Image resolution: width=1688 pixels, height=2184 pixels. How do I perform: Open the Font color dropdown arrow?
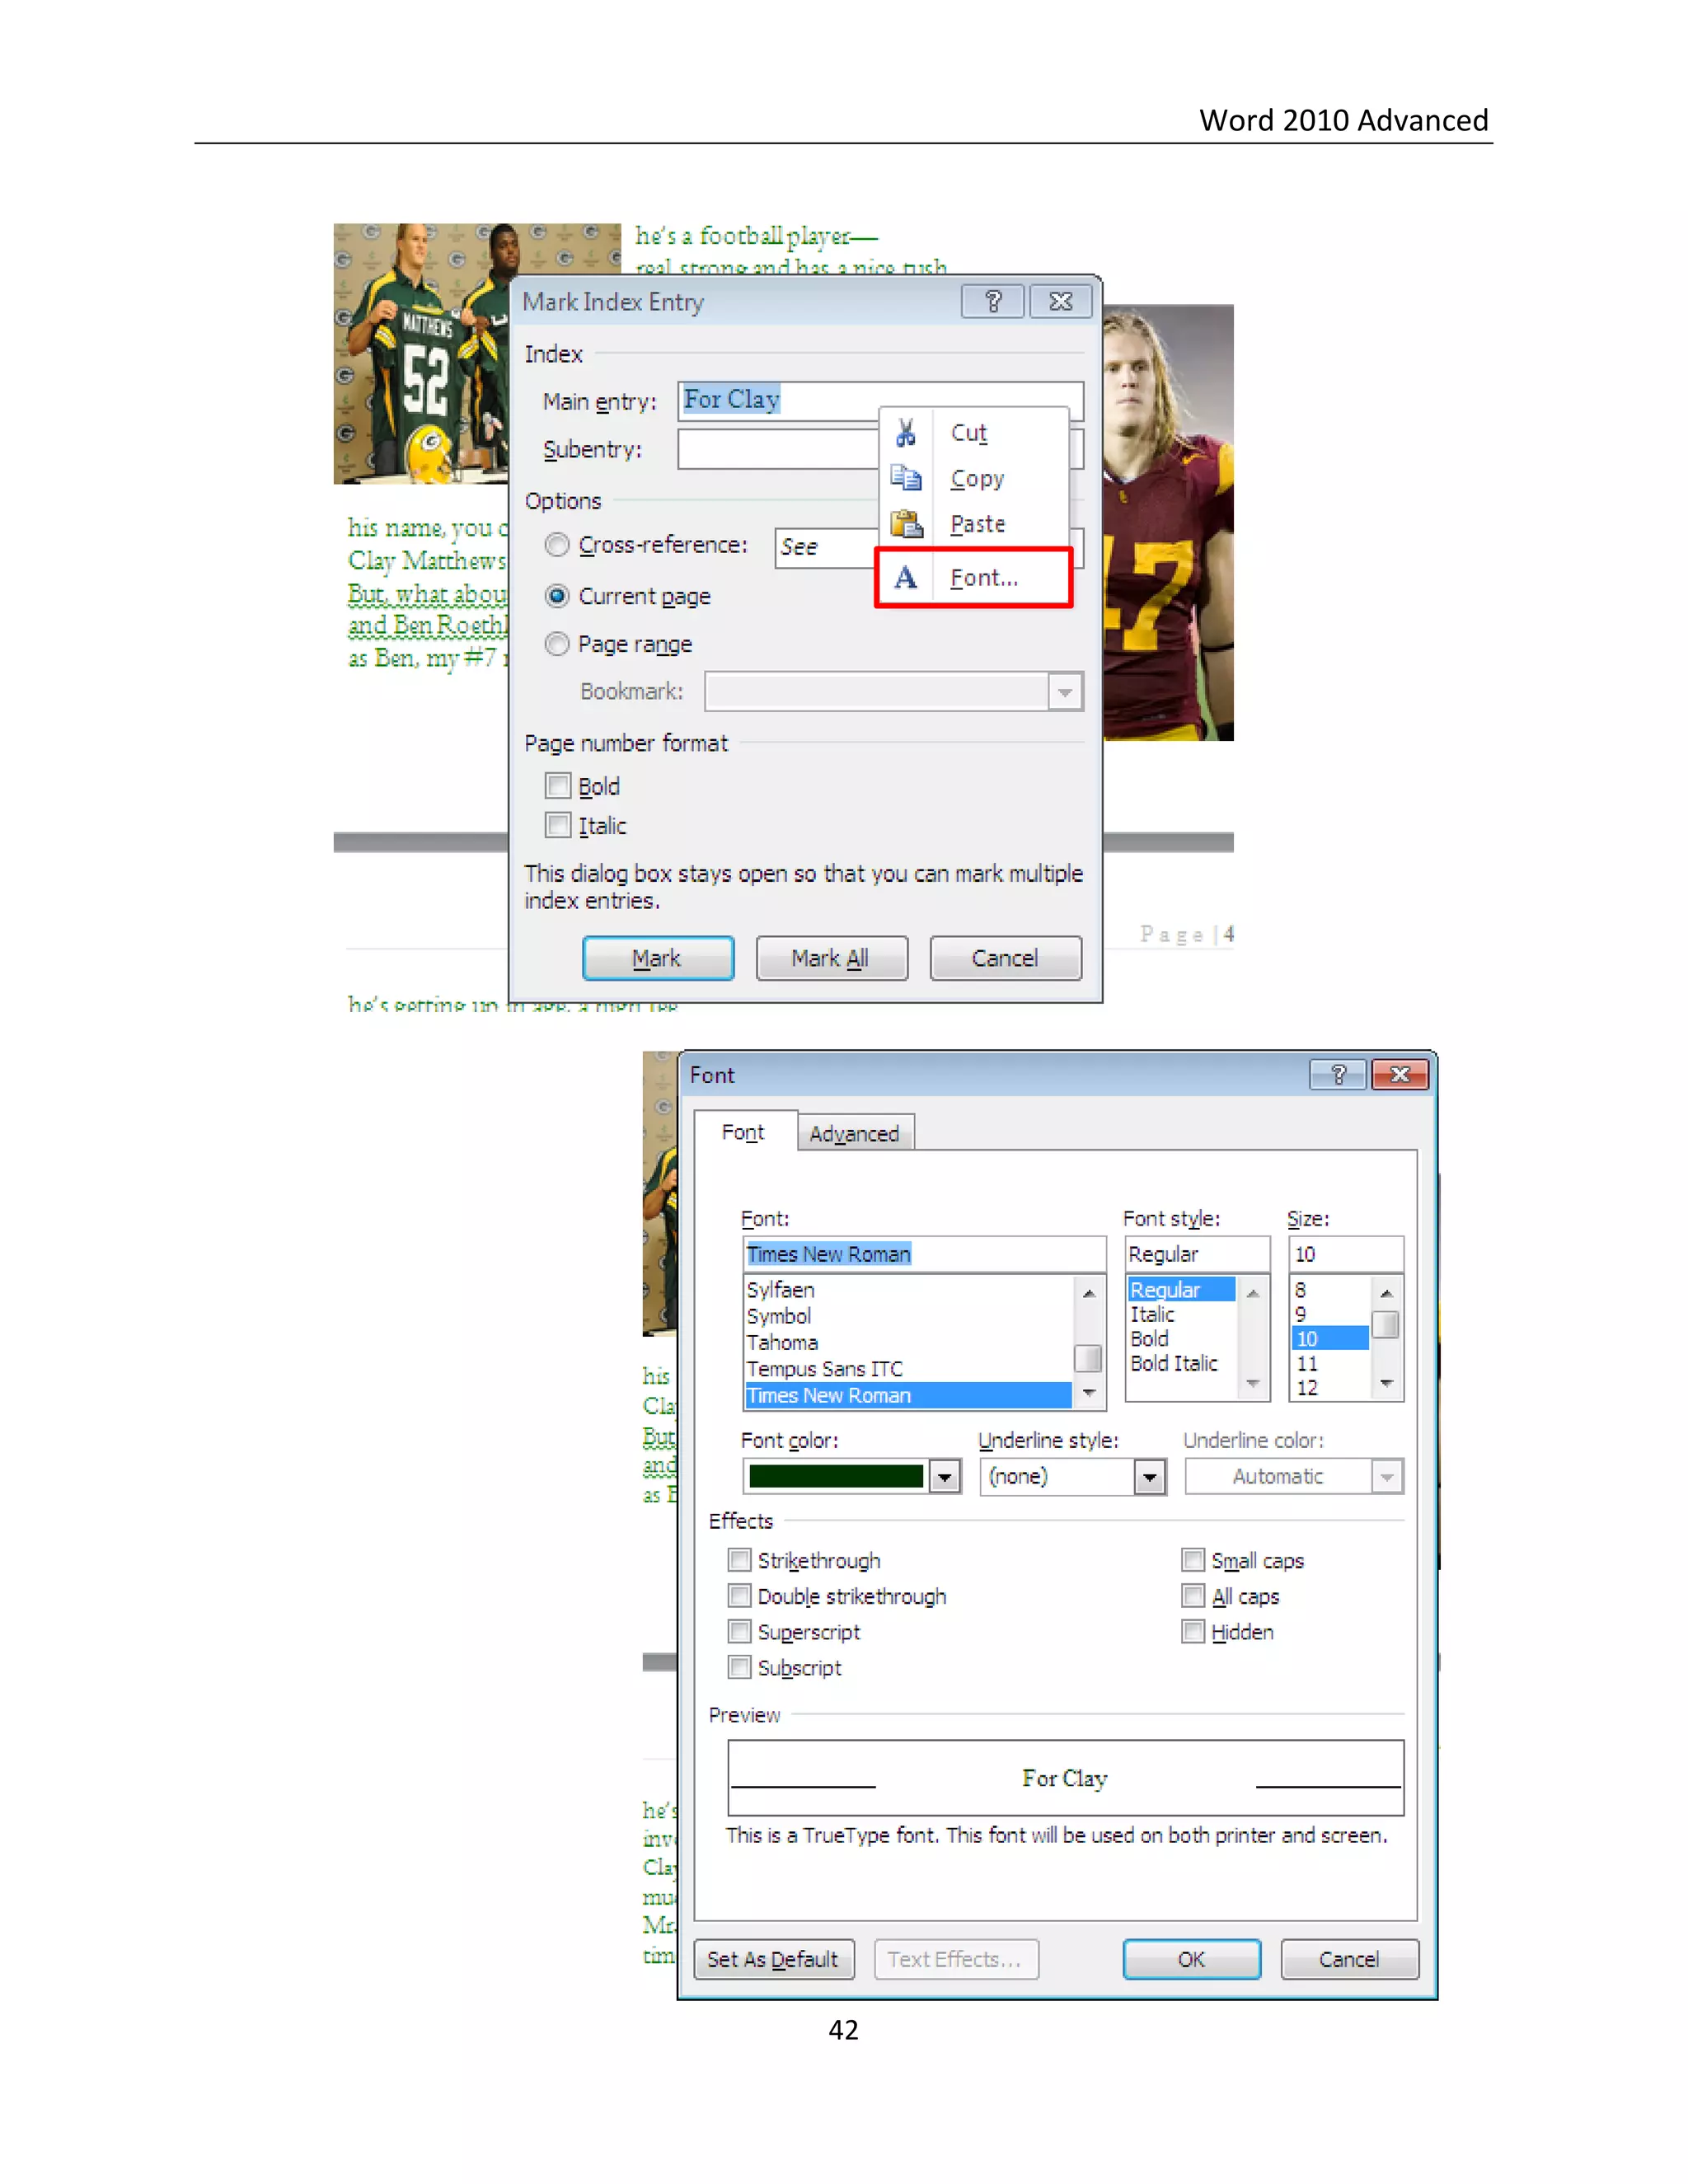tap(944, 1477)
